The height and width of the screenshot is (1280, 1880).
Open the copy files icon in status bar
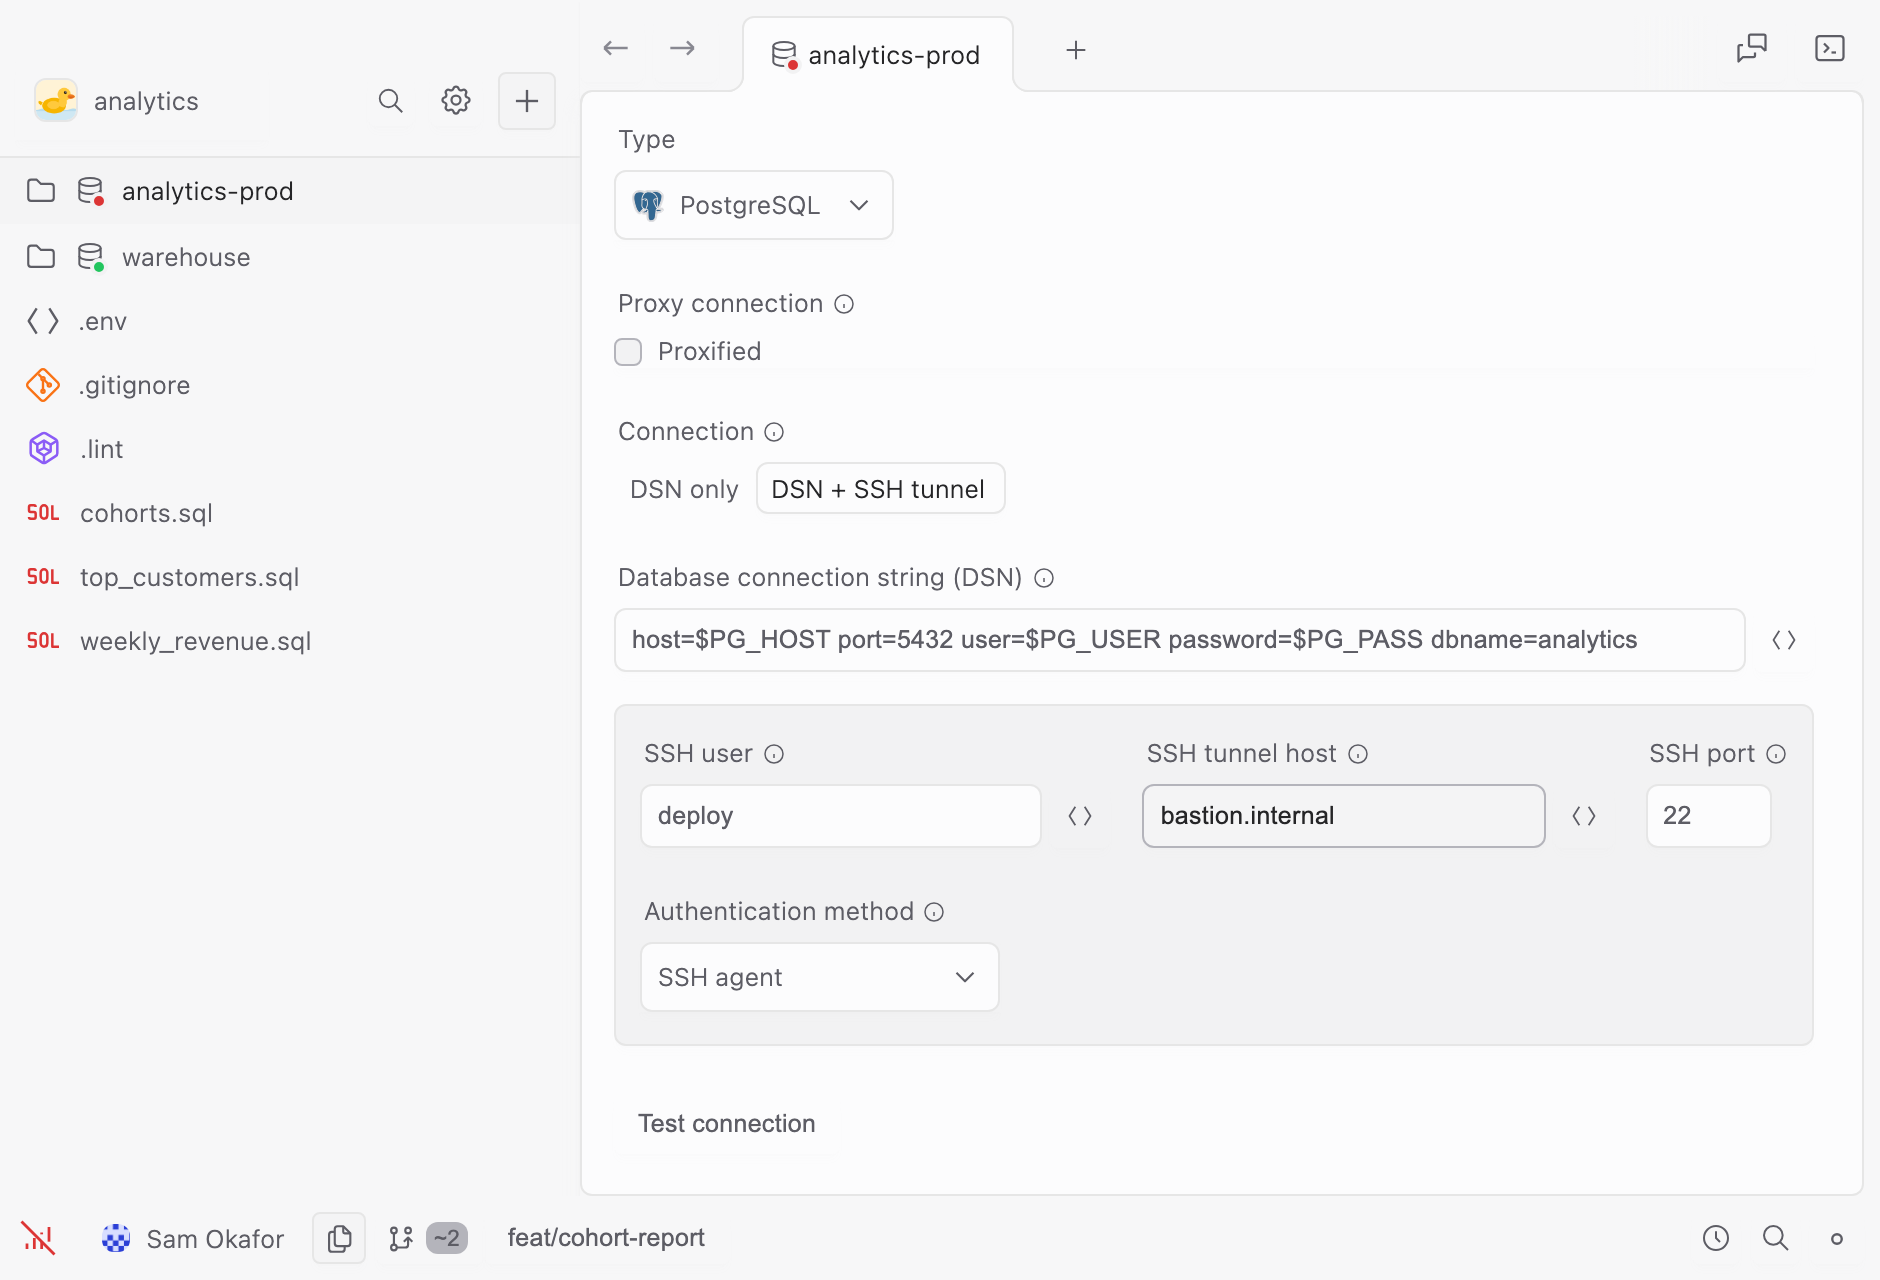[x=339, y=1238]
